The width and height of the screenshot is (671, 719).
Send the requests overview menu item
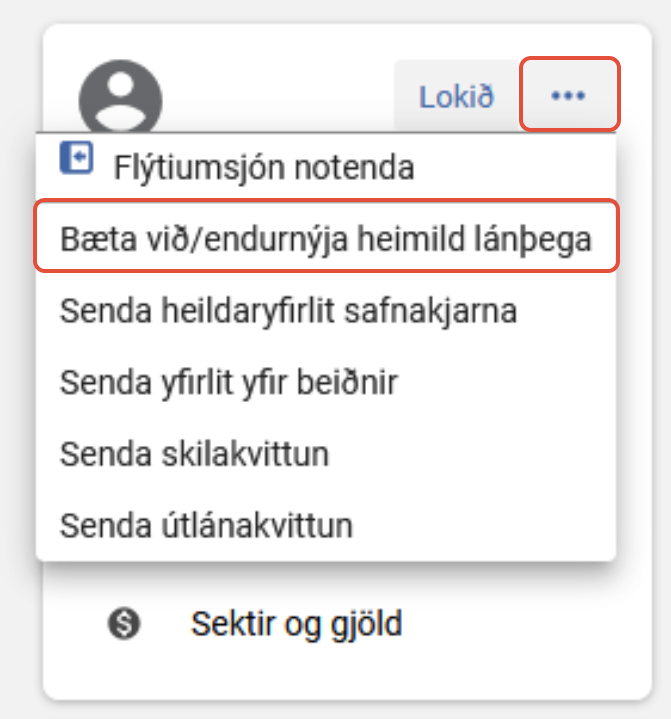tap(326, 382)
